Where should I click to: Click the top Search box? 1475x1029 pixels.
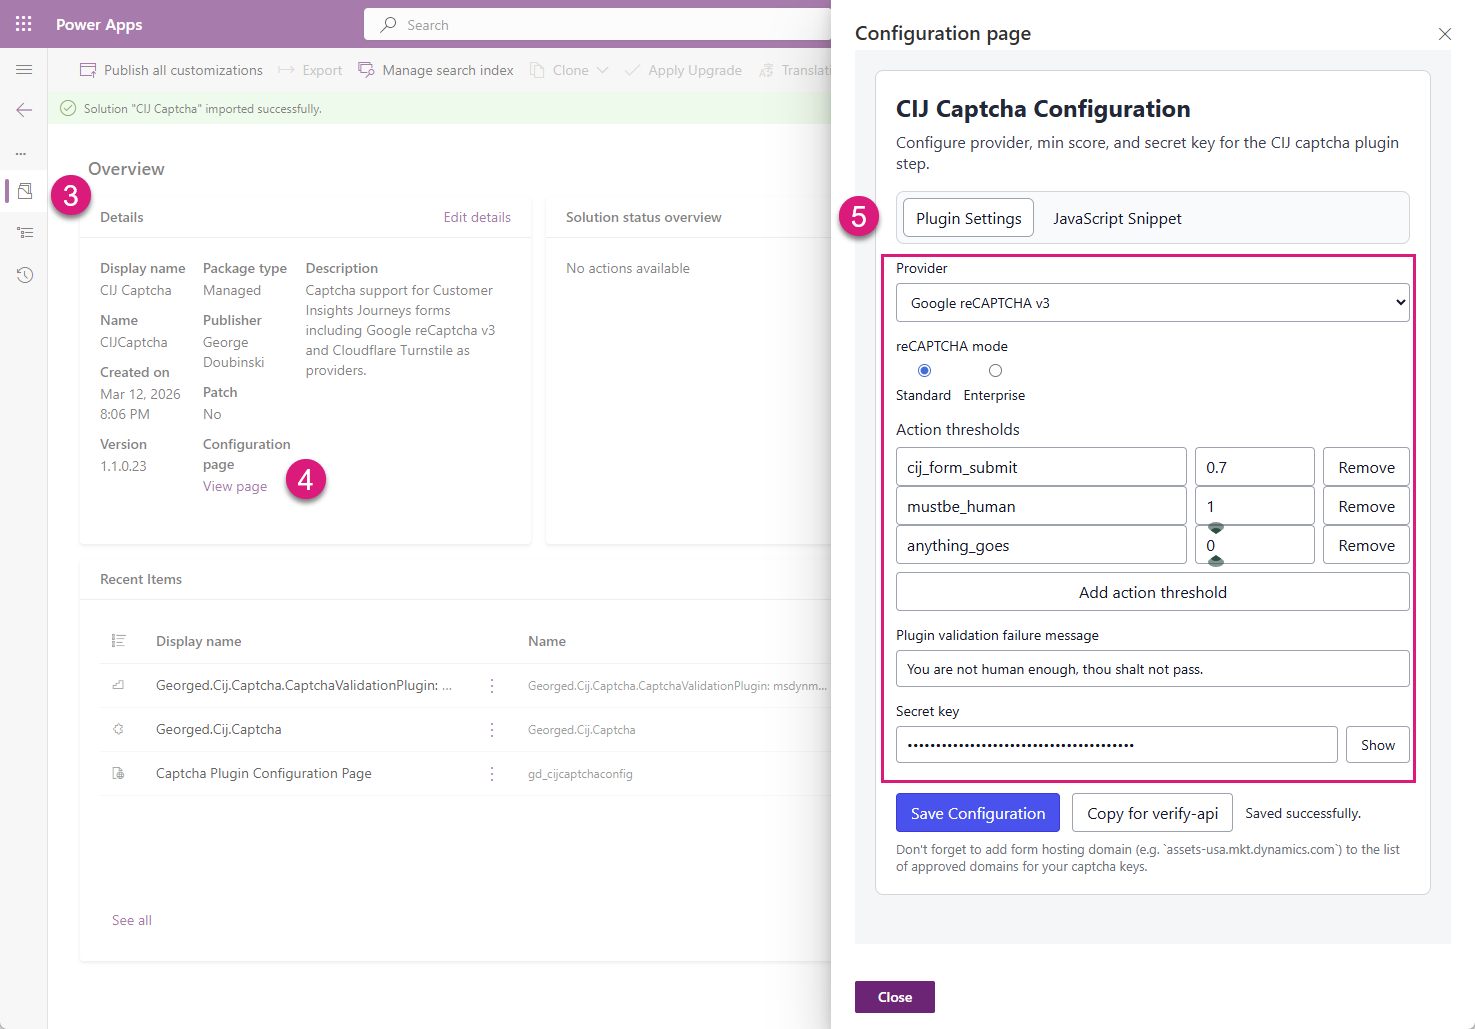(600, 24)
